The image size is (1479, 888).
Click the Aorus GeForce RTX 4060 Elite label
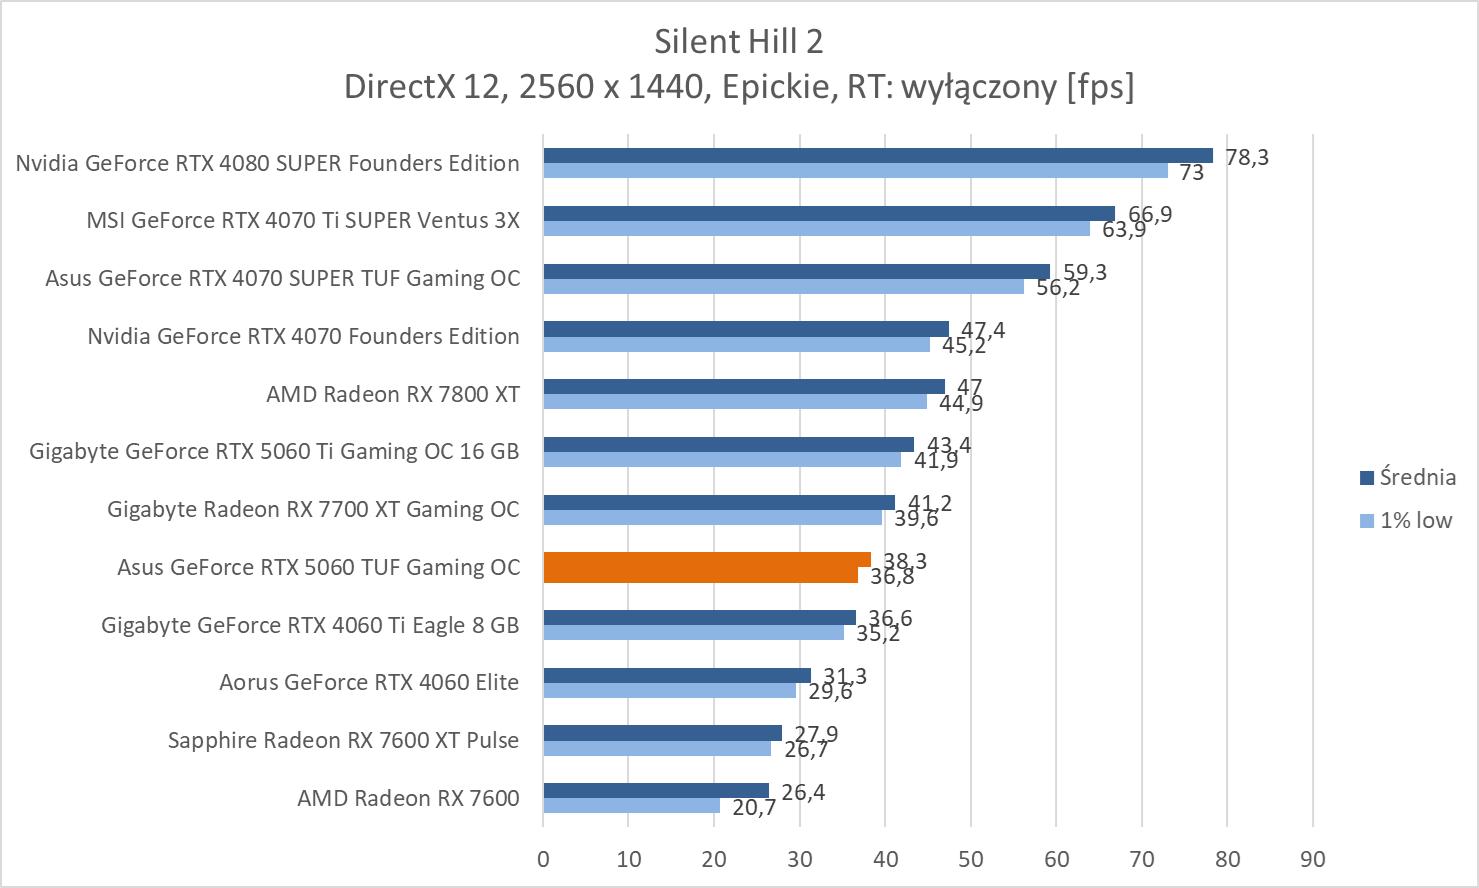pos(369,682)
